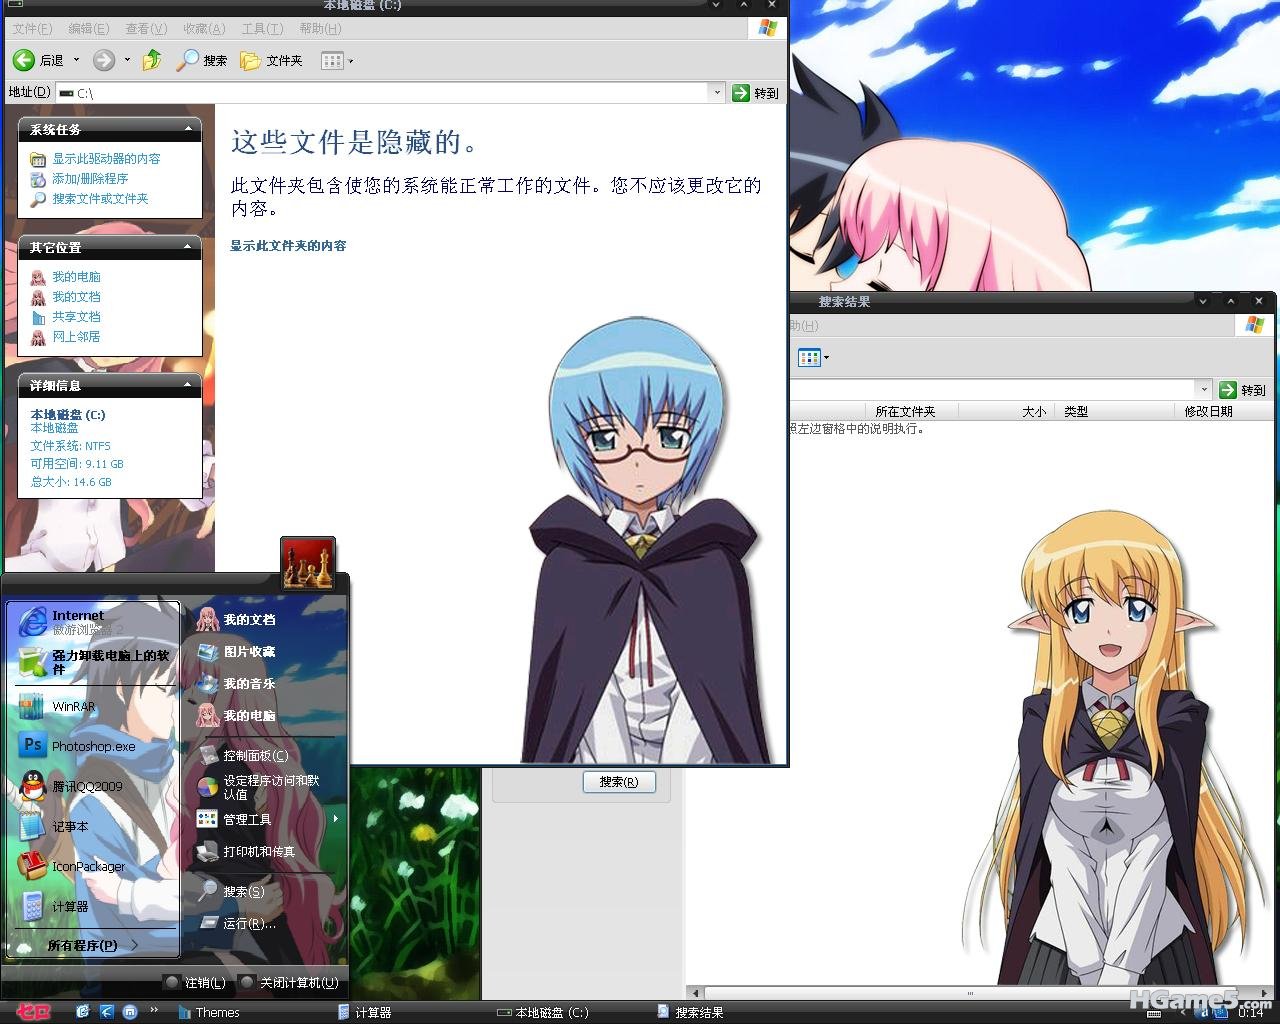Viewport: 1280px width, 1024px height.
Task: Open the 搜索 search pane from the C: toolbar
Action: coord(202,61)
